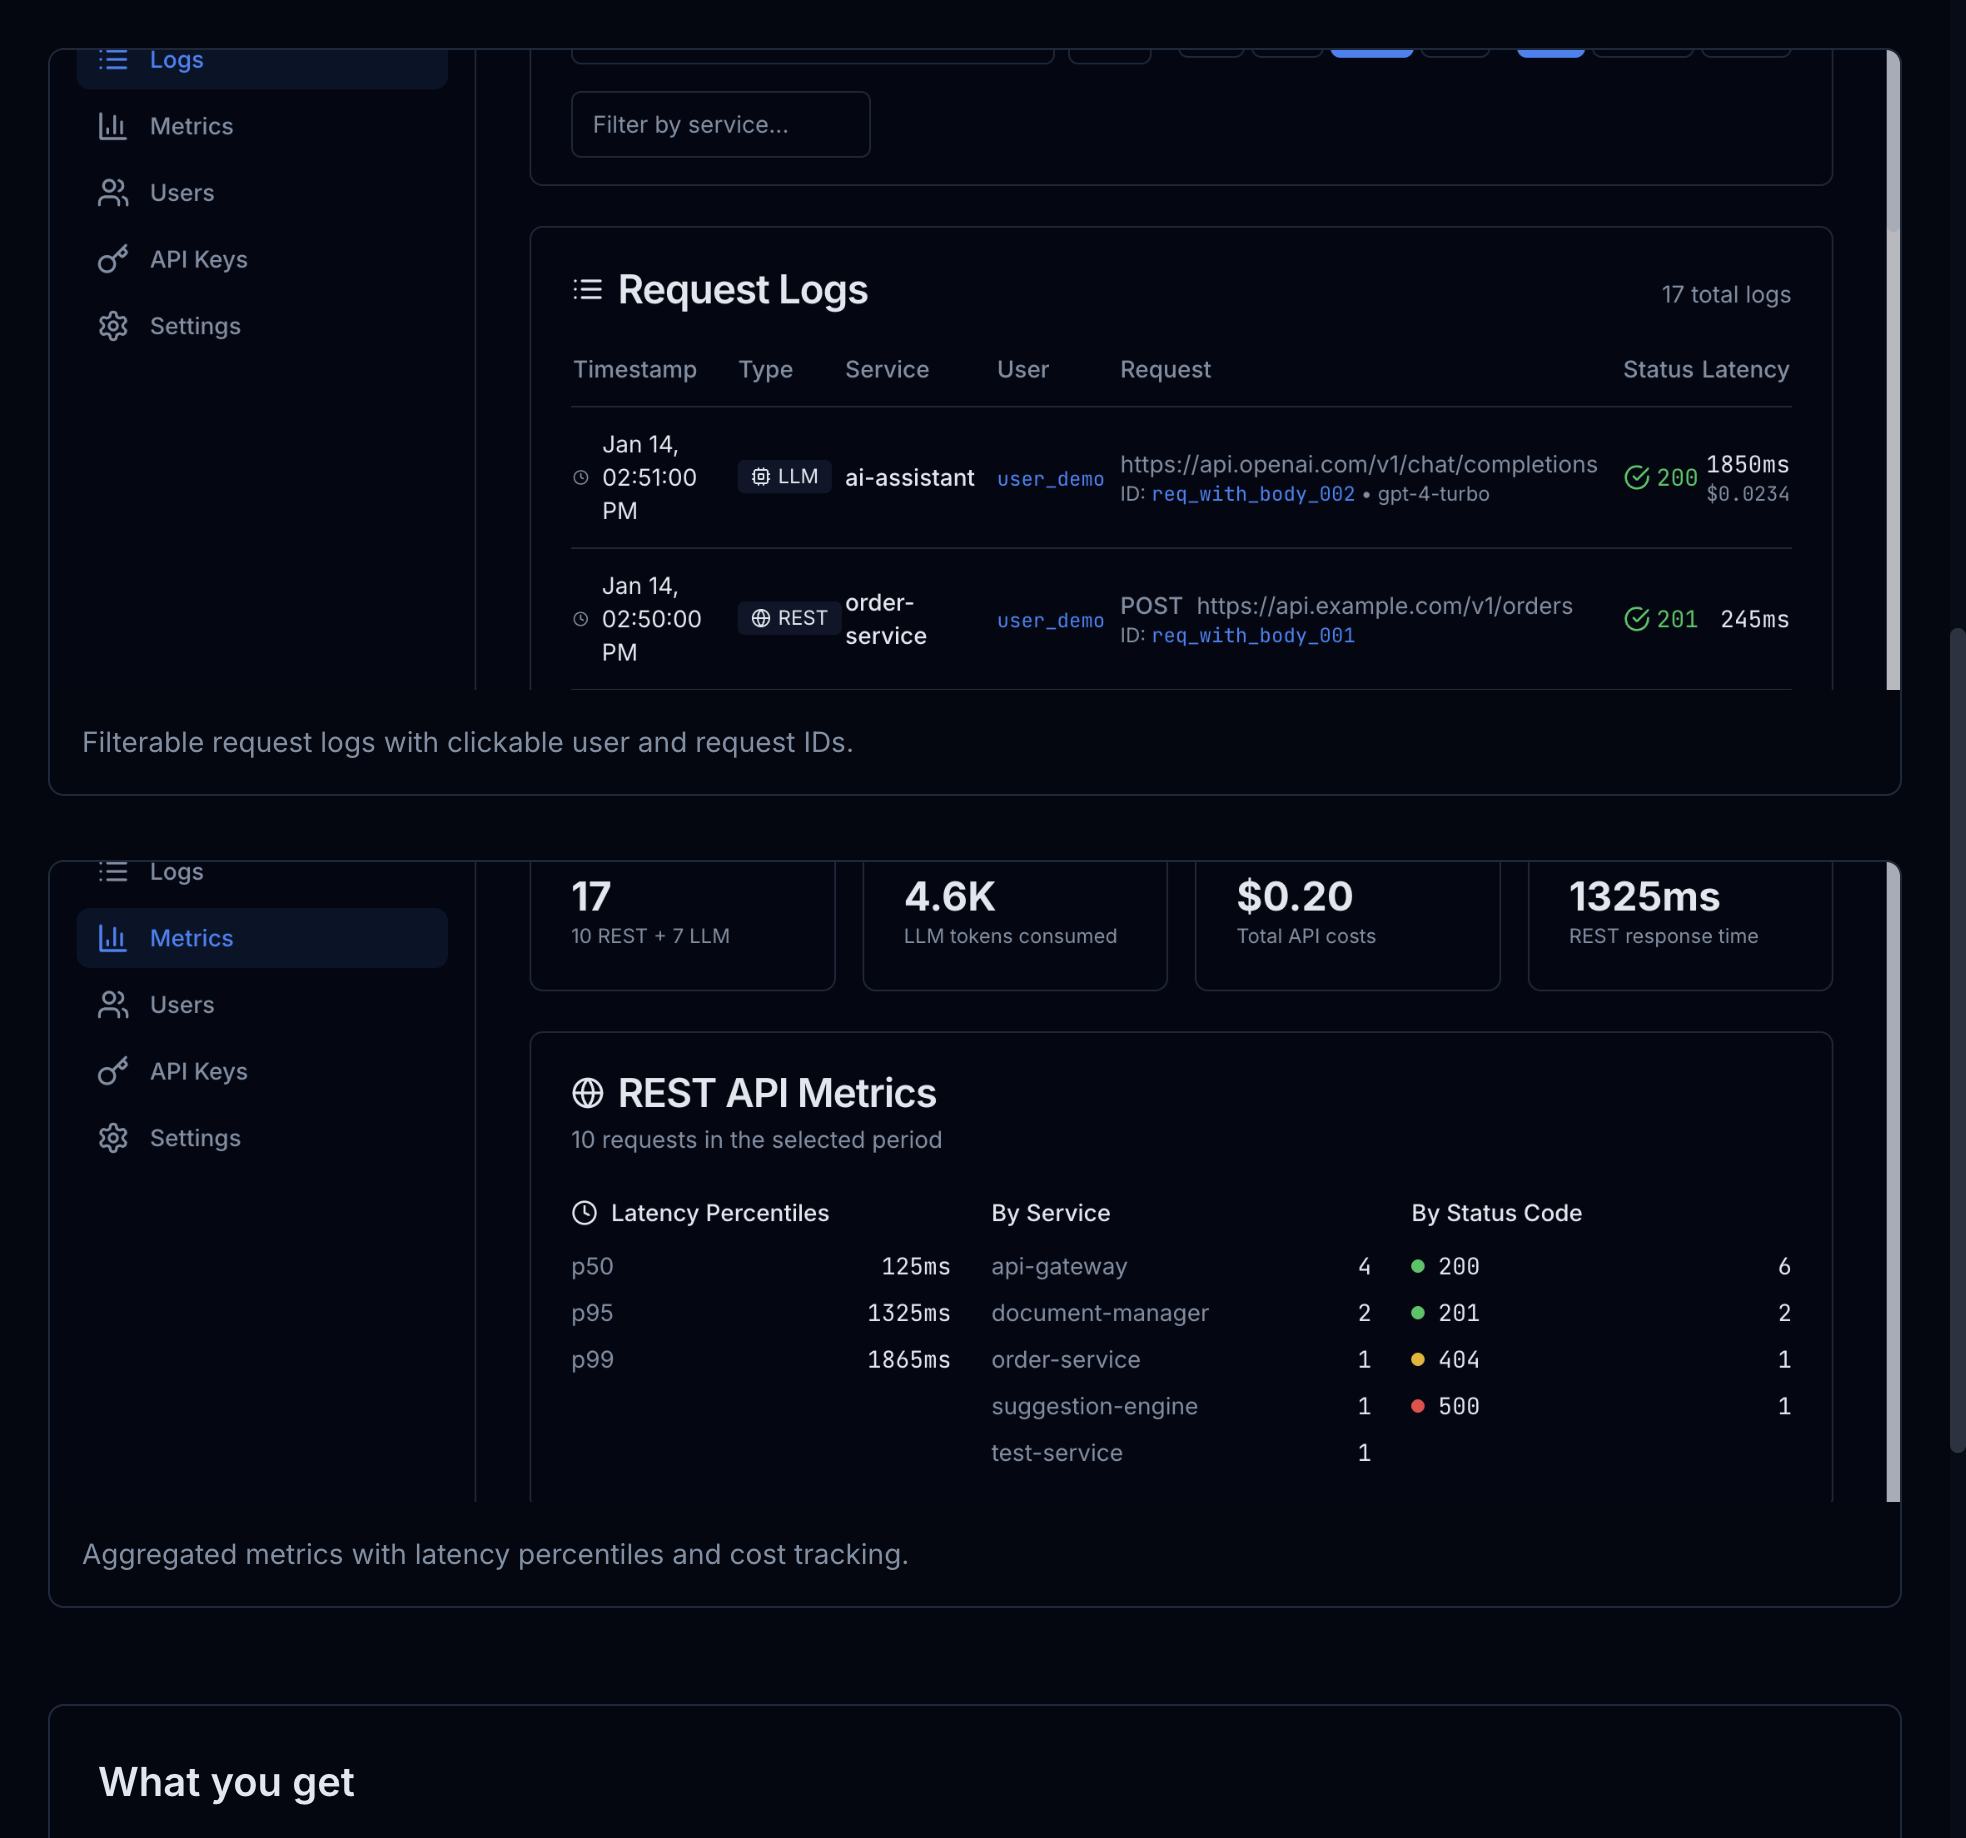Click the Latency column header

[x=1745, y=370]
